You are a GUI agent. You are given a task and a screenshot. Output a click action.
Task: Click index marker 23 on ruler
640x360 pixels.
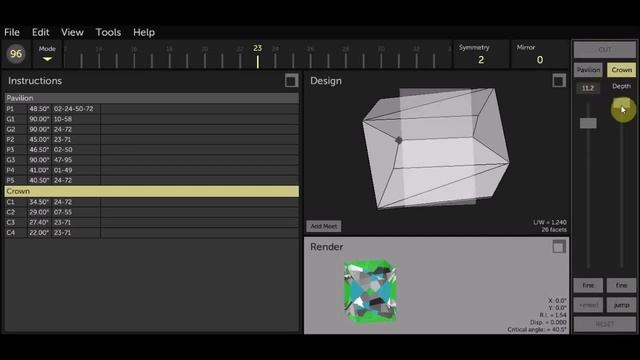[258, 56]
